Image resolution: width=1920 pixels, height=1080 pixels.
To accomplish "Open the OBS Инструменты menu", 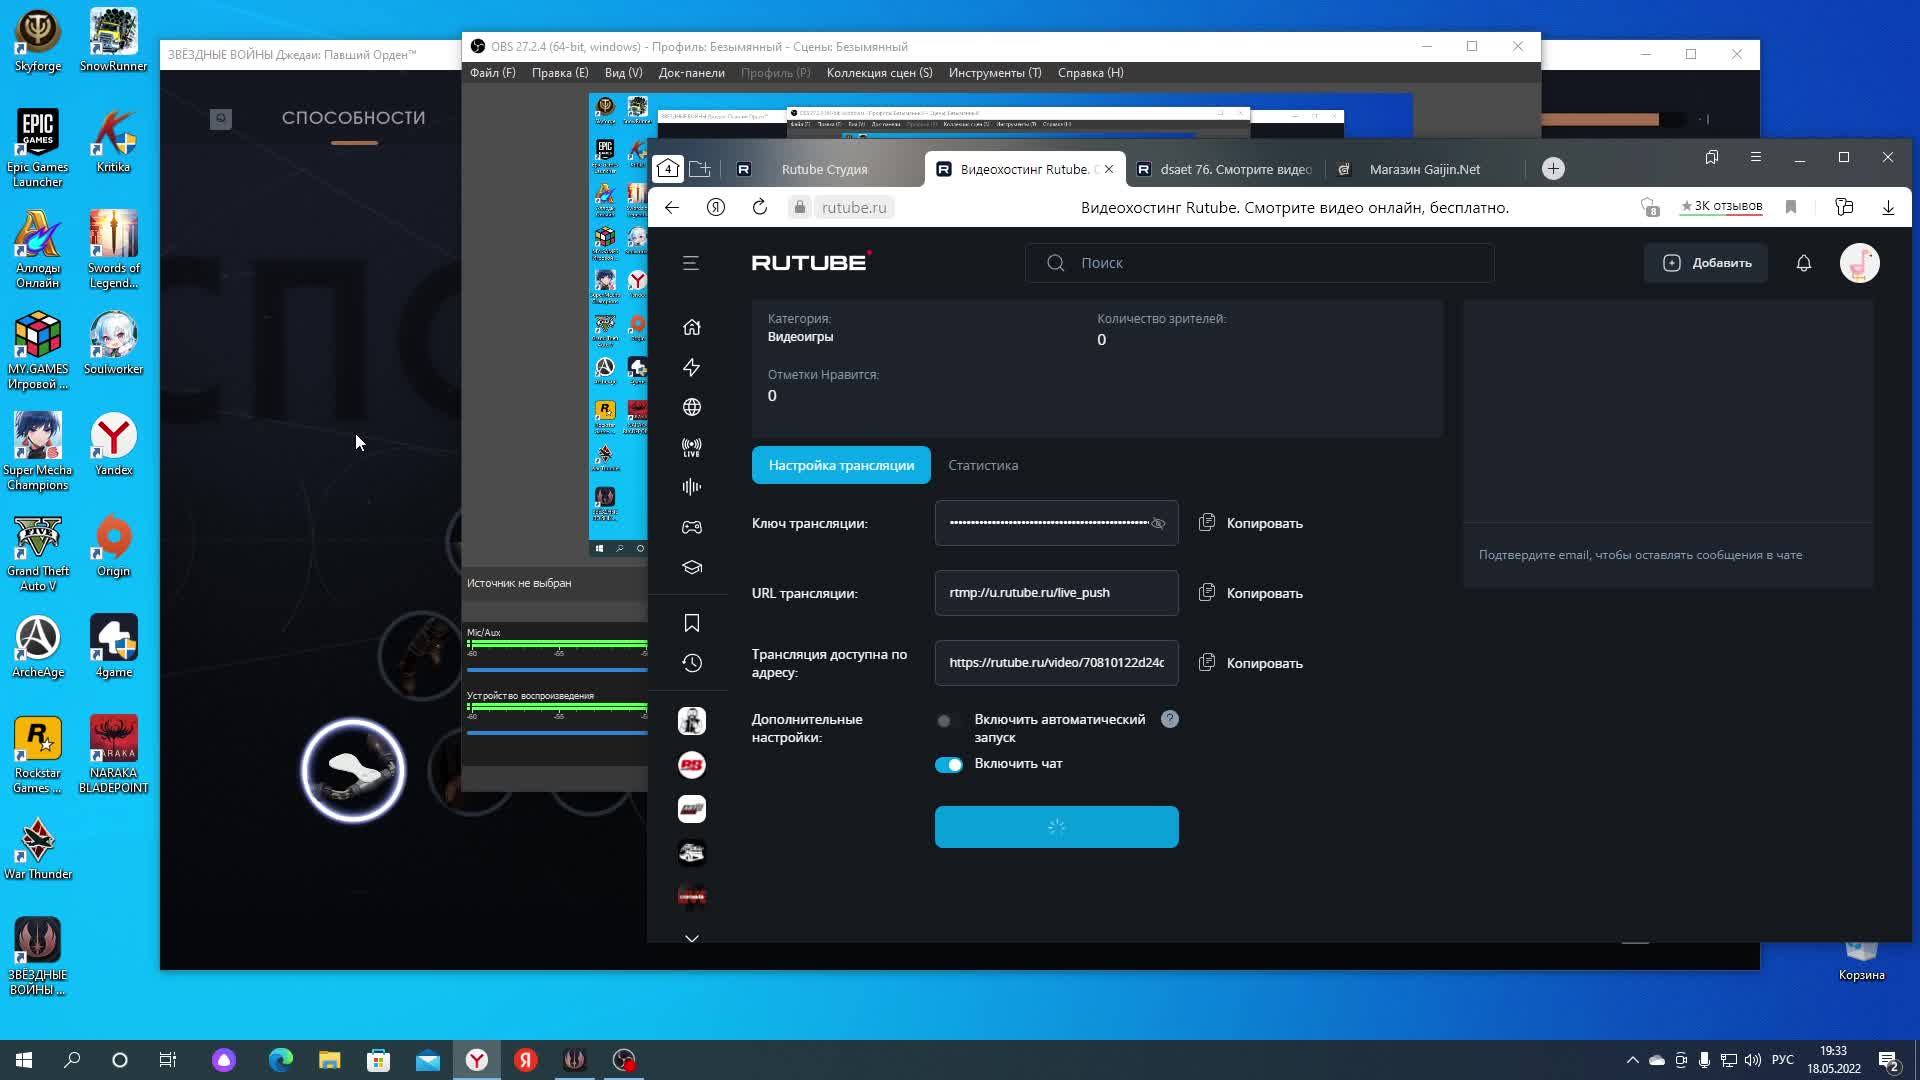I will (x=994, y=73).
